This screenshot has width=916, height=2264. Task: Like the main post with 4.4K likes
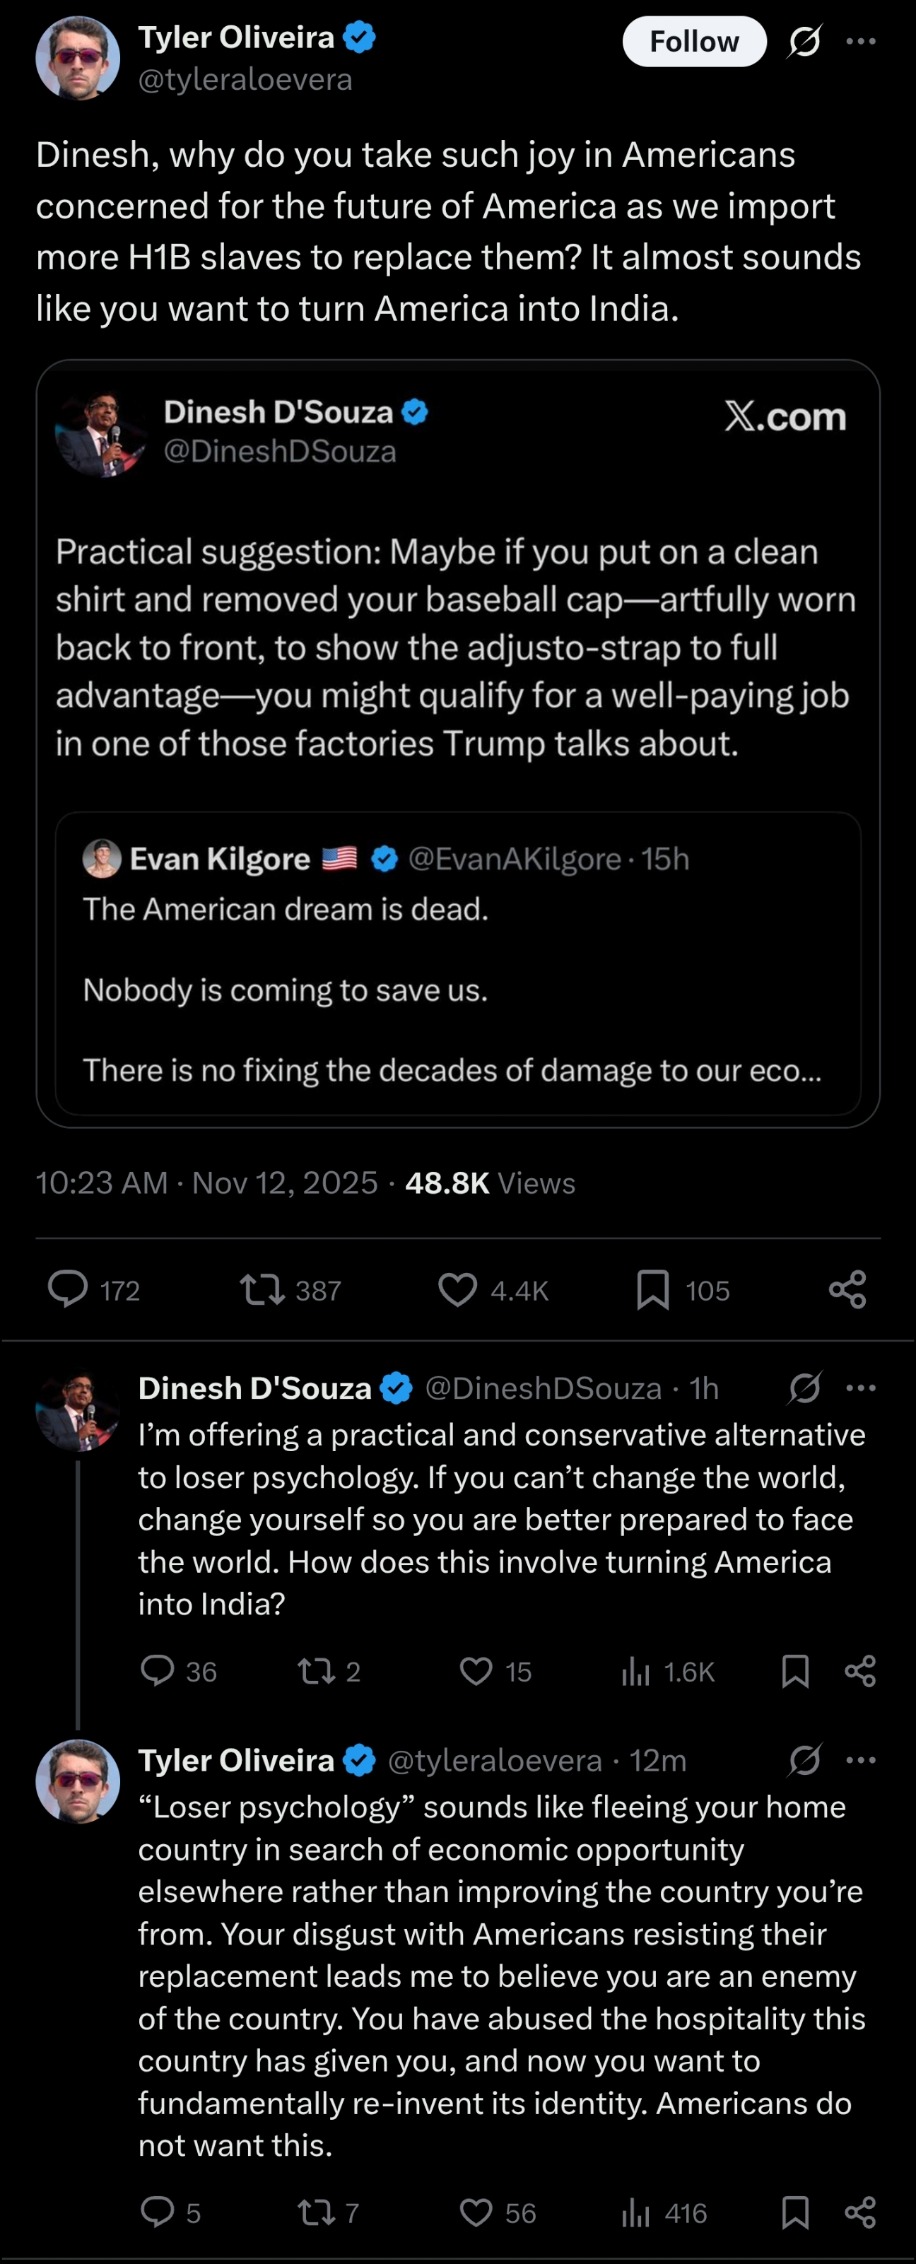click(458, 1289)
